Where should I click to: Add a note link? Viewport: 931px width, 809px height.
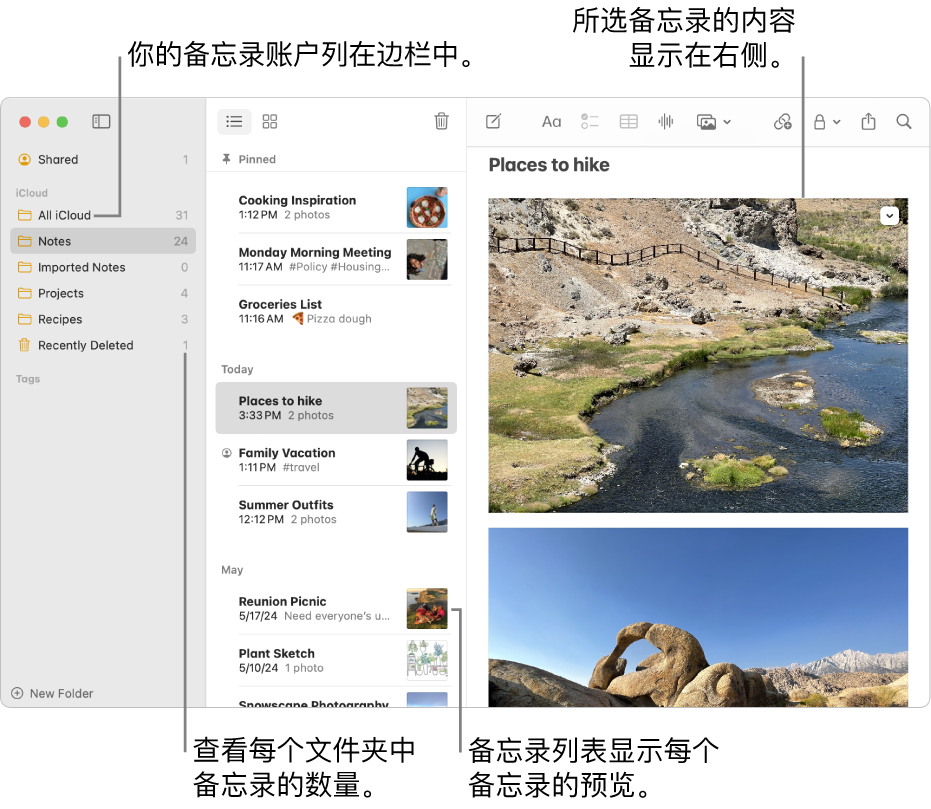pyautogui.click(x=783, y=122)
